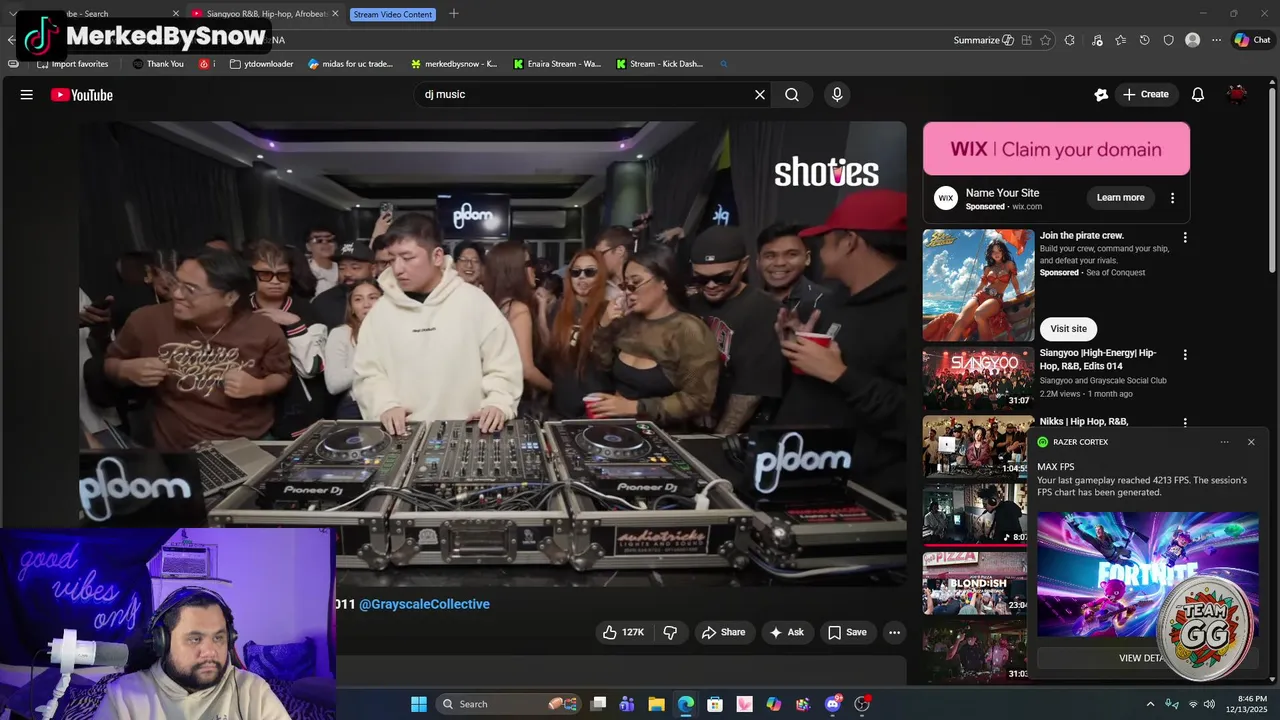
Task: Go to YouTube home via the logo
Action: coord(82,95)
